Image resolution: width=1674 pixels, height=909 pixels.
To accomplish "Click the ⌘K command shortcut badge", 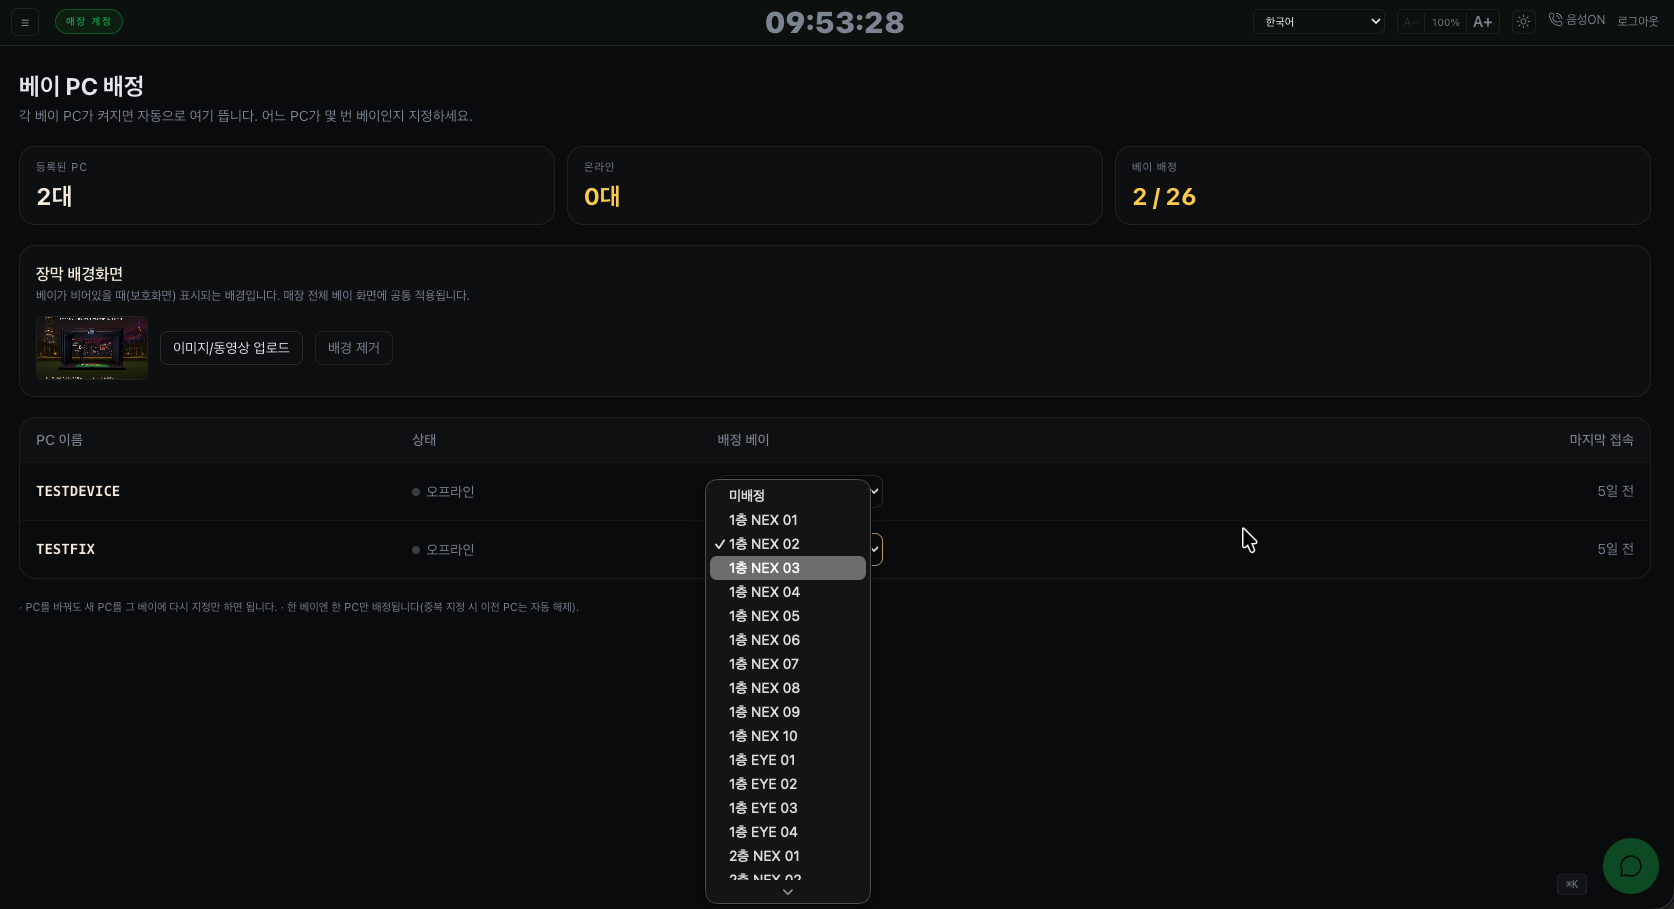I will tap(1571, 884).
